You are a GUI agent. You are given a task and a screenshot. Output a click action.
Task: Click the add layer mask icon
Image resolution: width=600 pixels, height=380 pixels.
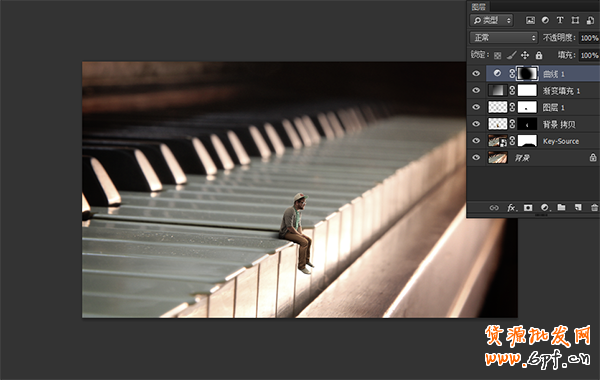coord(528,207)
